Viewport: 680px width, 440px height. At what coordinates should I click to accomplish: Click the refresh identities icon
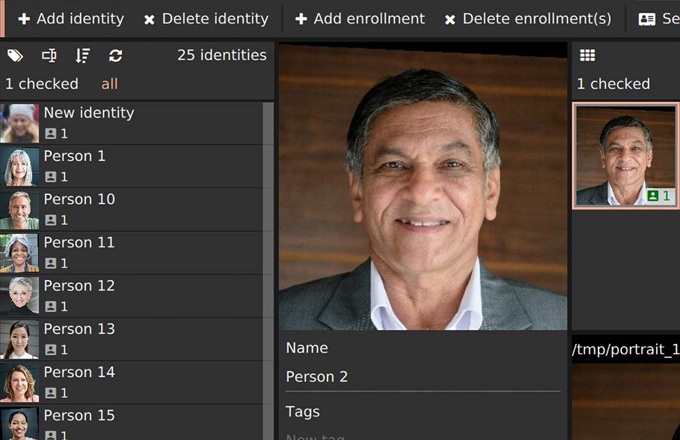[116, 56]
